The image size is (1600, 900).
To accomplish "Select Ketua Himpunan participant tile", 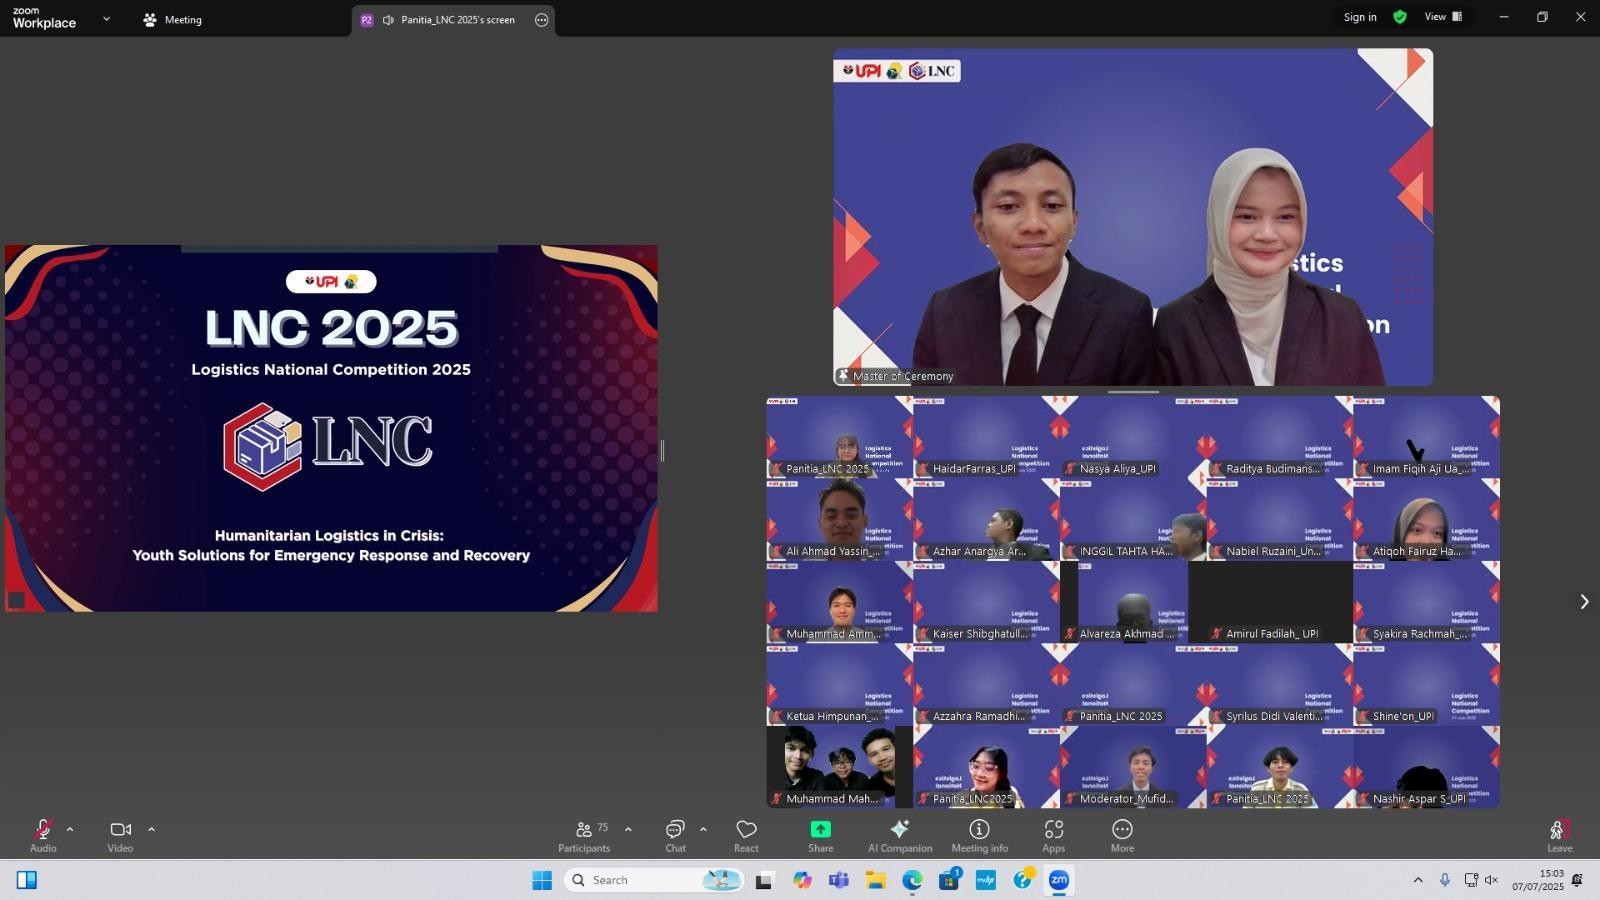I will point(839,685).
